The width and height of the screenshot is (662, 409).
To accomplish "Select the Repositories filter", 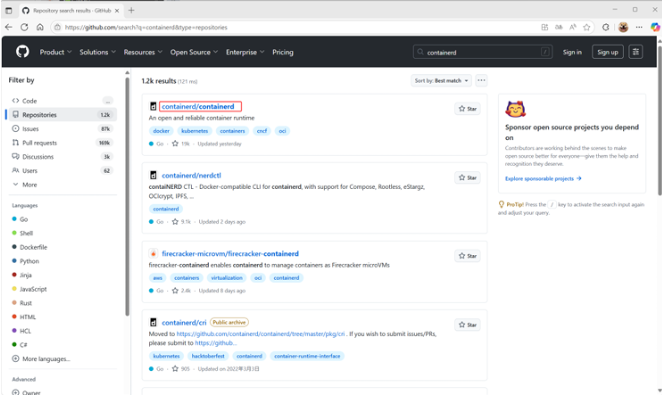I will pyautogui.click(x=62, y=115).
